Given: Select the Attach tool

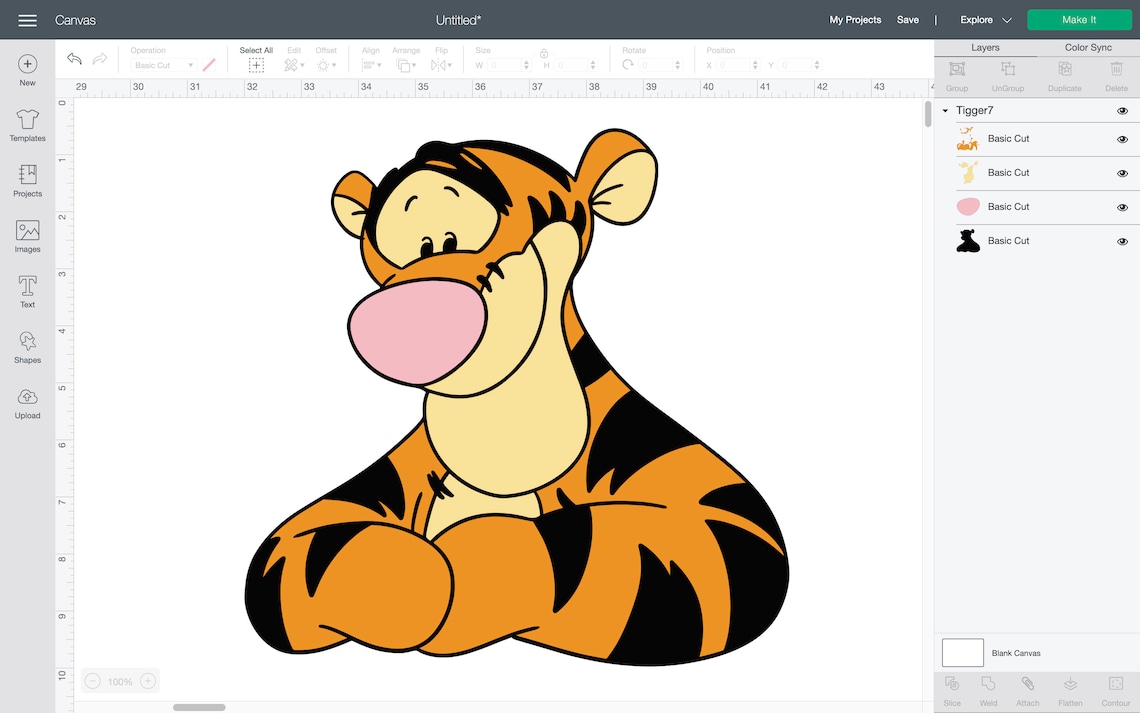Looking at the screenshot, I should click(x=1027, y=690).
